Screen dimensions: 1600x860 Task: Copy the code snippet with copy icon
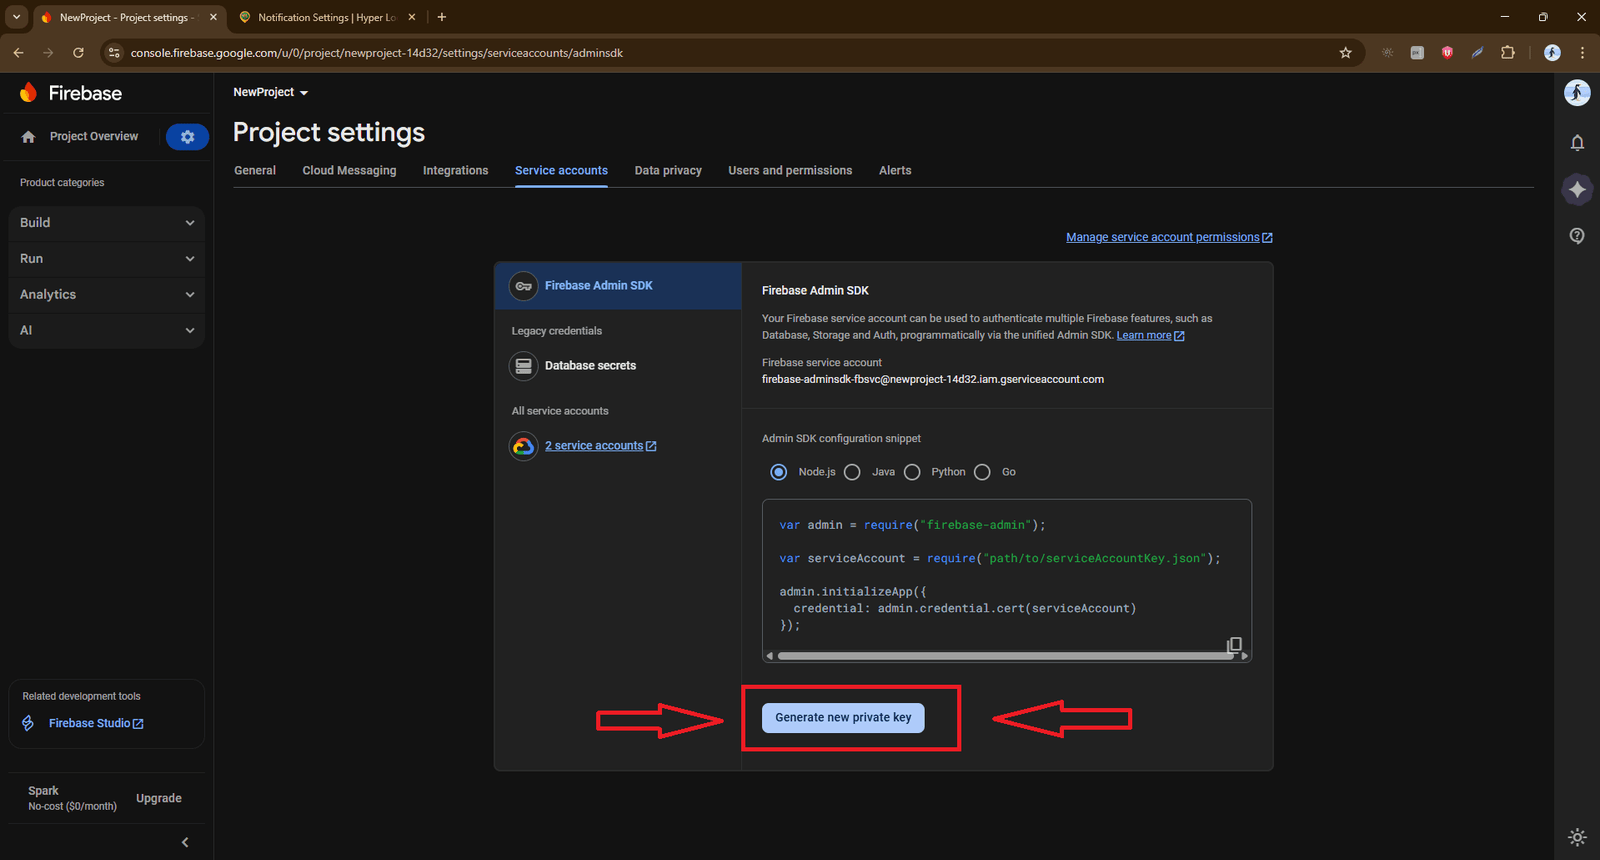[1234, 645]
